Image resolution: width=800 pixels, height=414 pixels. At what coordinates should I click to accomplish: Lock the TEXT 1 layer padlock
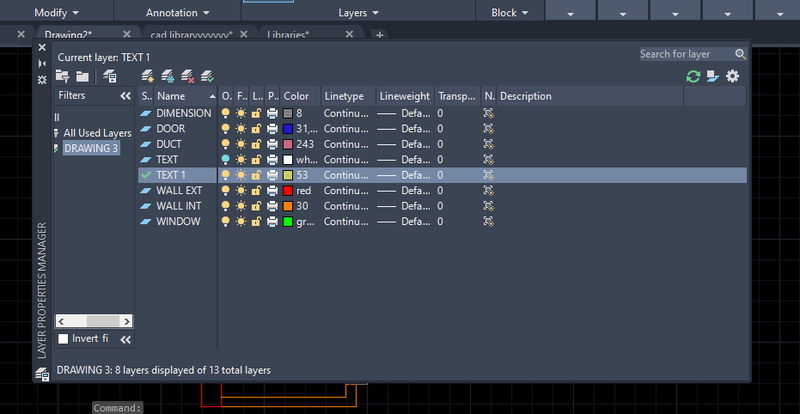(x=257, y=175)
